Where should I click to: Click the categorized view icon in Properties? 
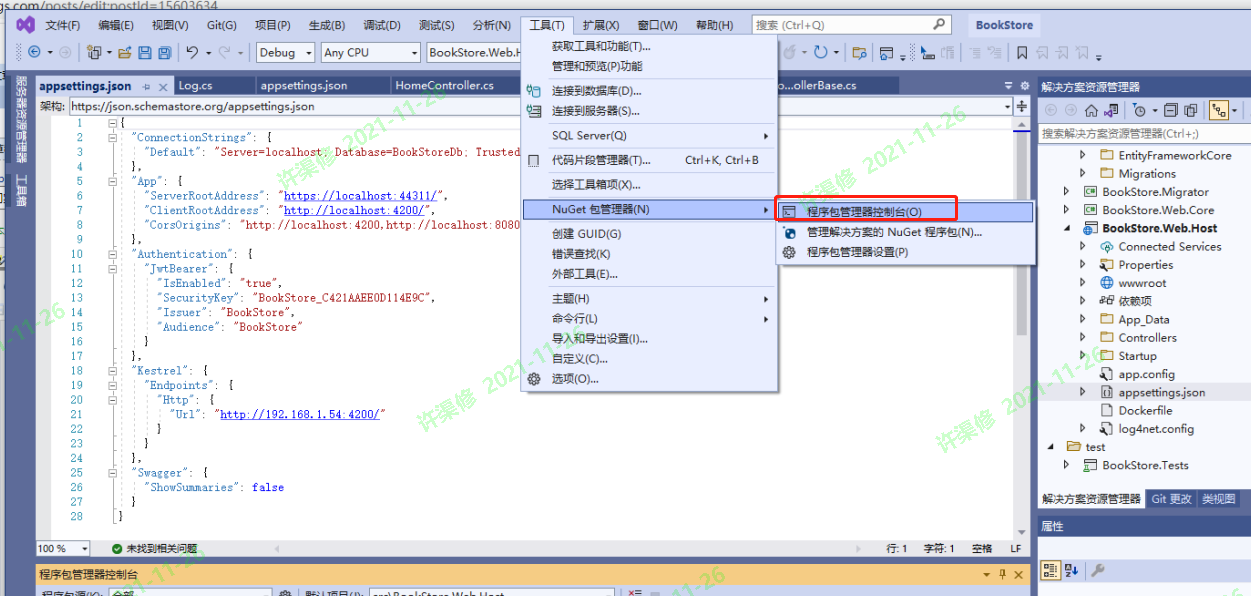coord(1050,570)
